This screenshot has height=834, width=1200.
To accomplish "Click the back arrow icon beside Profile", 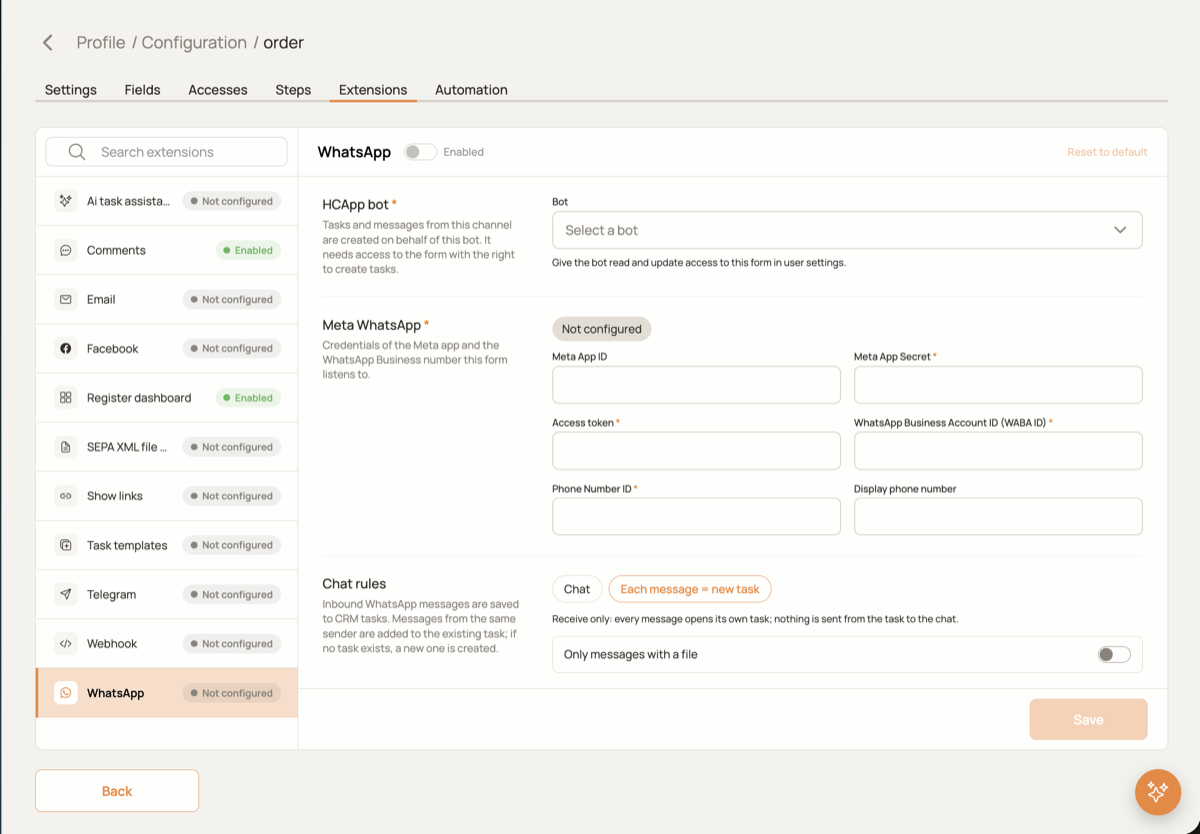I will 47,43.
